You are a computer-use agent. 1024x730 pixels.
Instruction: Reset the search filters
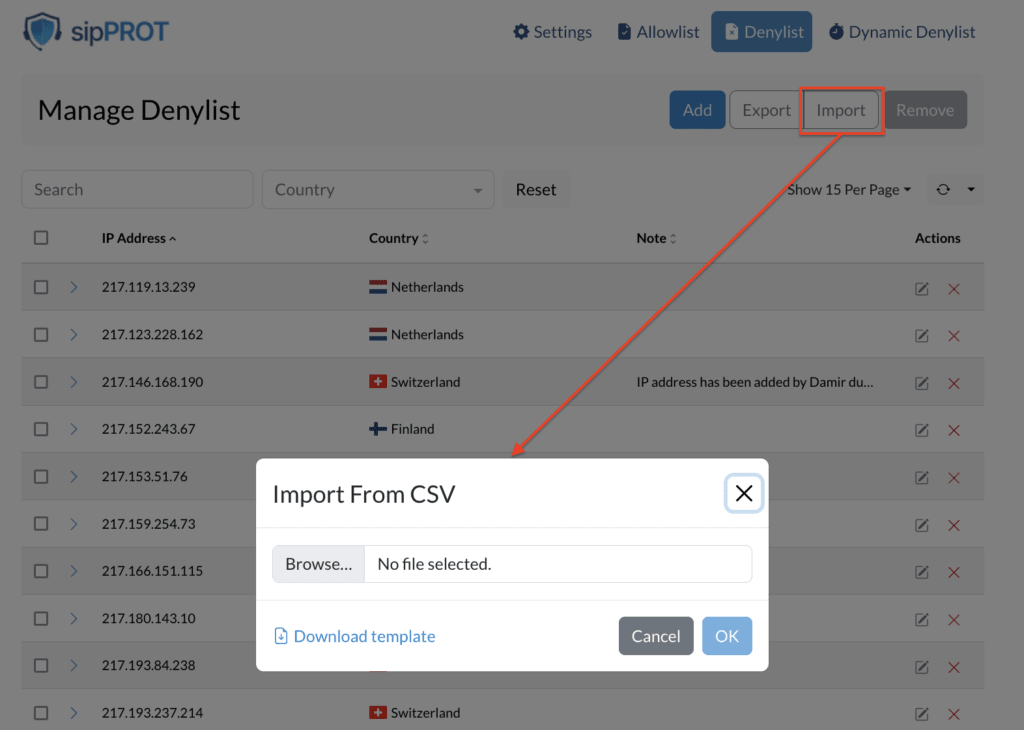point(536,189)
